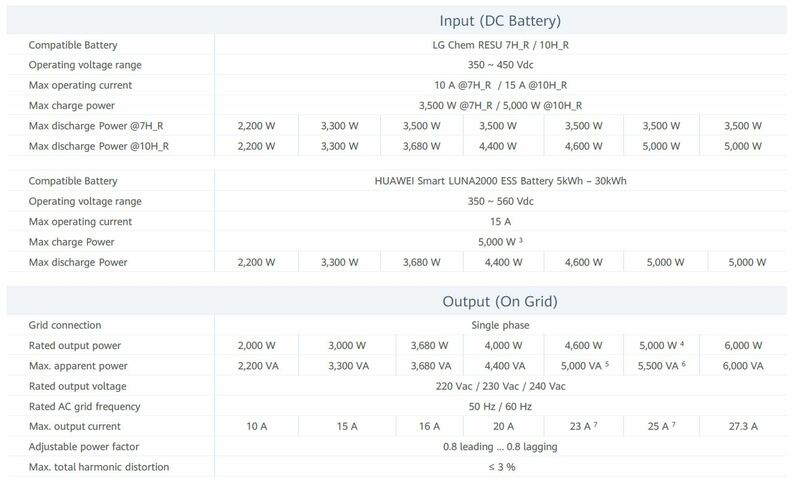Click the Single phase grid connection value
The height and width of the screenshot is (489, 800).
[x=500, y=325]
